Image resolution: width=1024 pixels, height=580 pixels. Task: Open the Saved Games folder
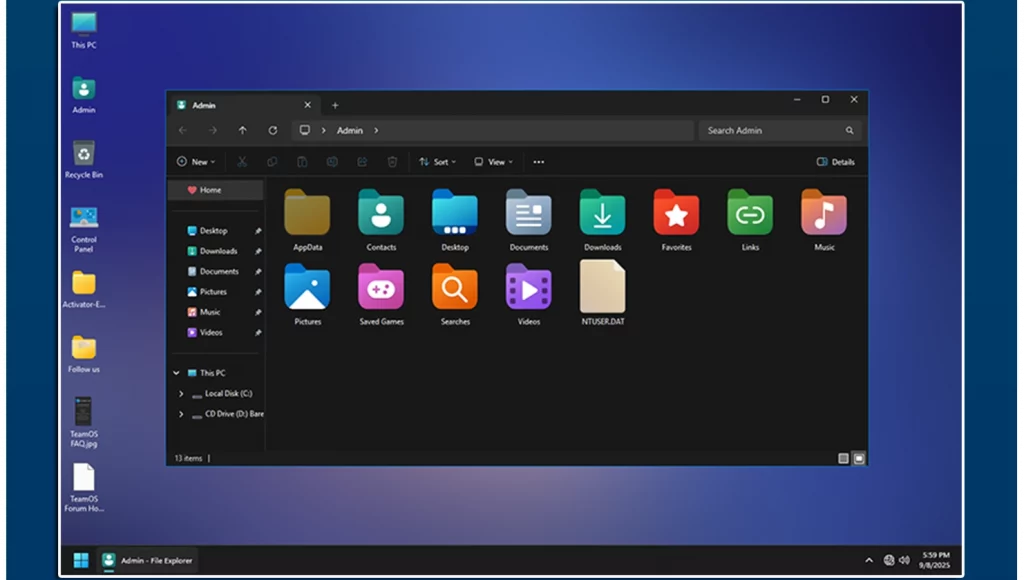381,288
